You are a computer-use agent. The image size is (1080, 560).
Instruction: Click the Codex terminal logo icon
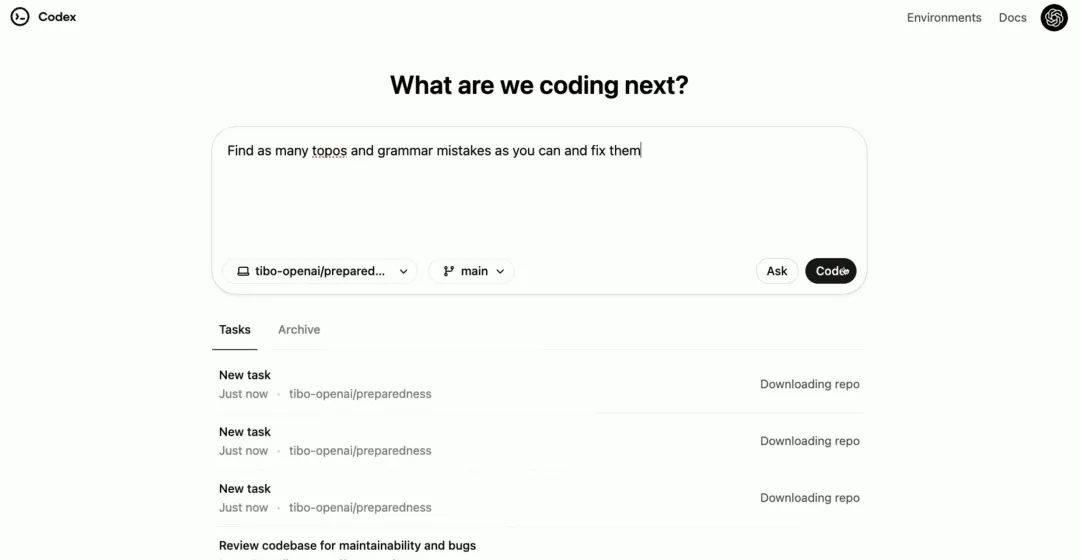(x=20, y=17)
